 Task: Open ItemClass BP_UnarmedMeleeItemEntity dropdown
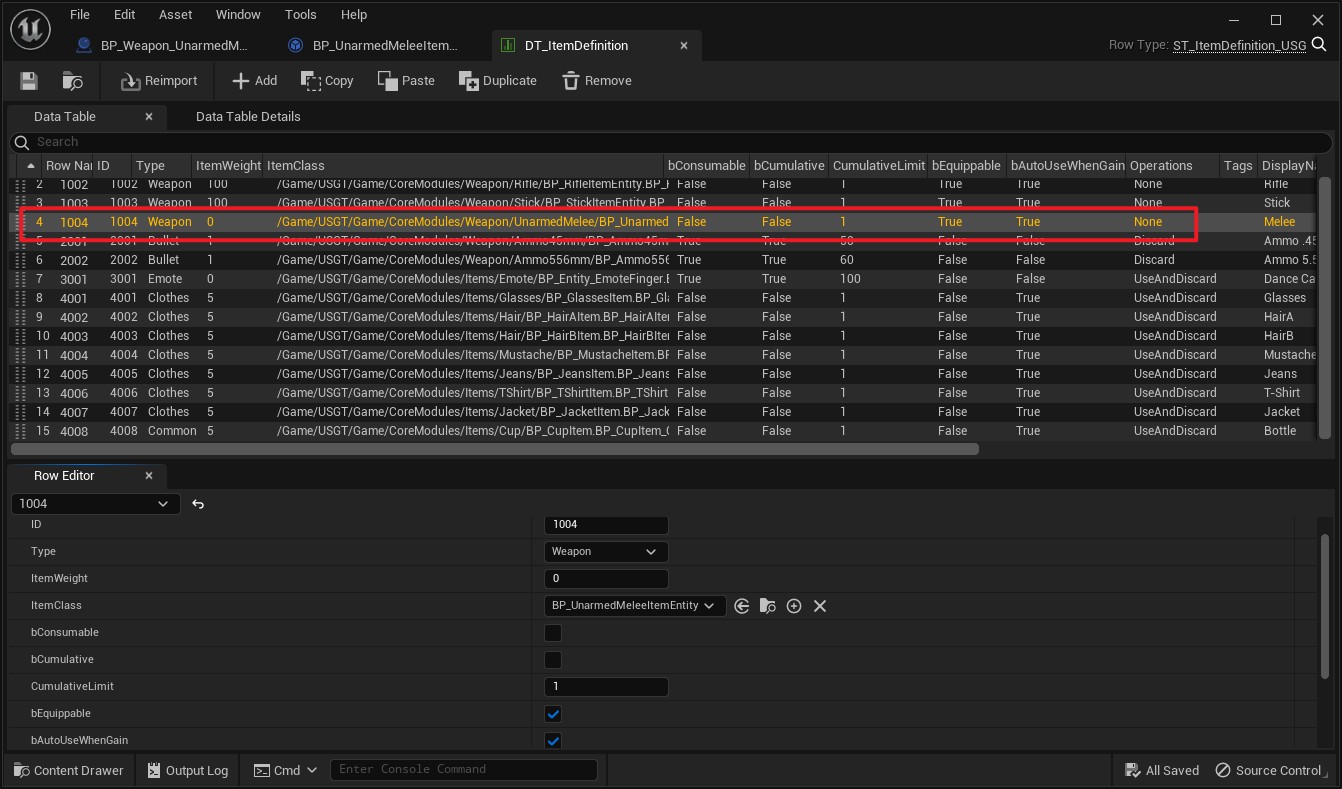(635, 605)
